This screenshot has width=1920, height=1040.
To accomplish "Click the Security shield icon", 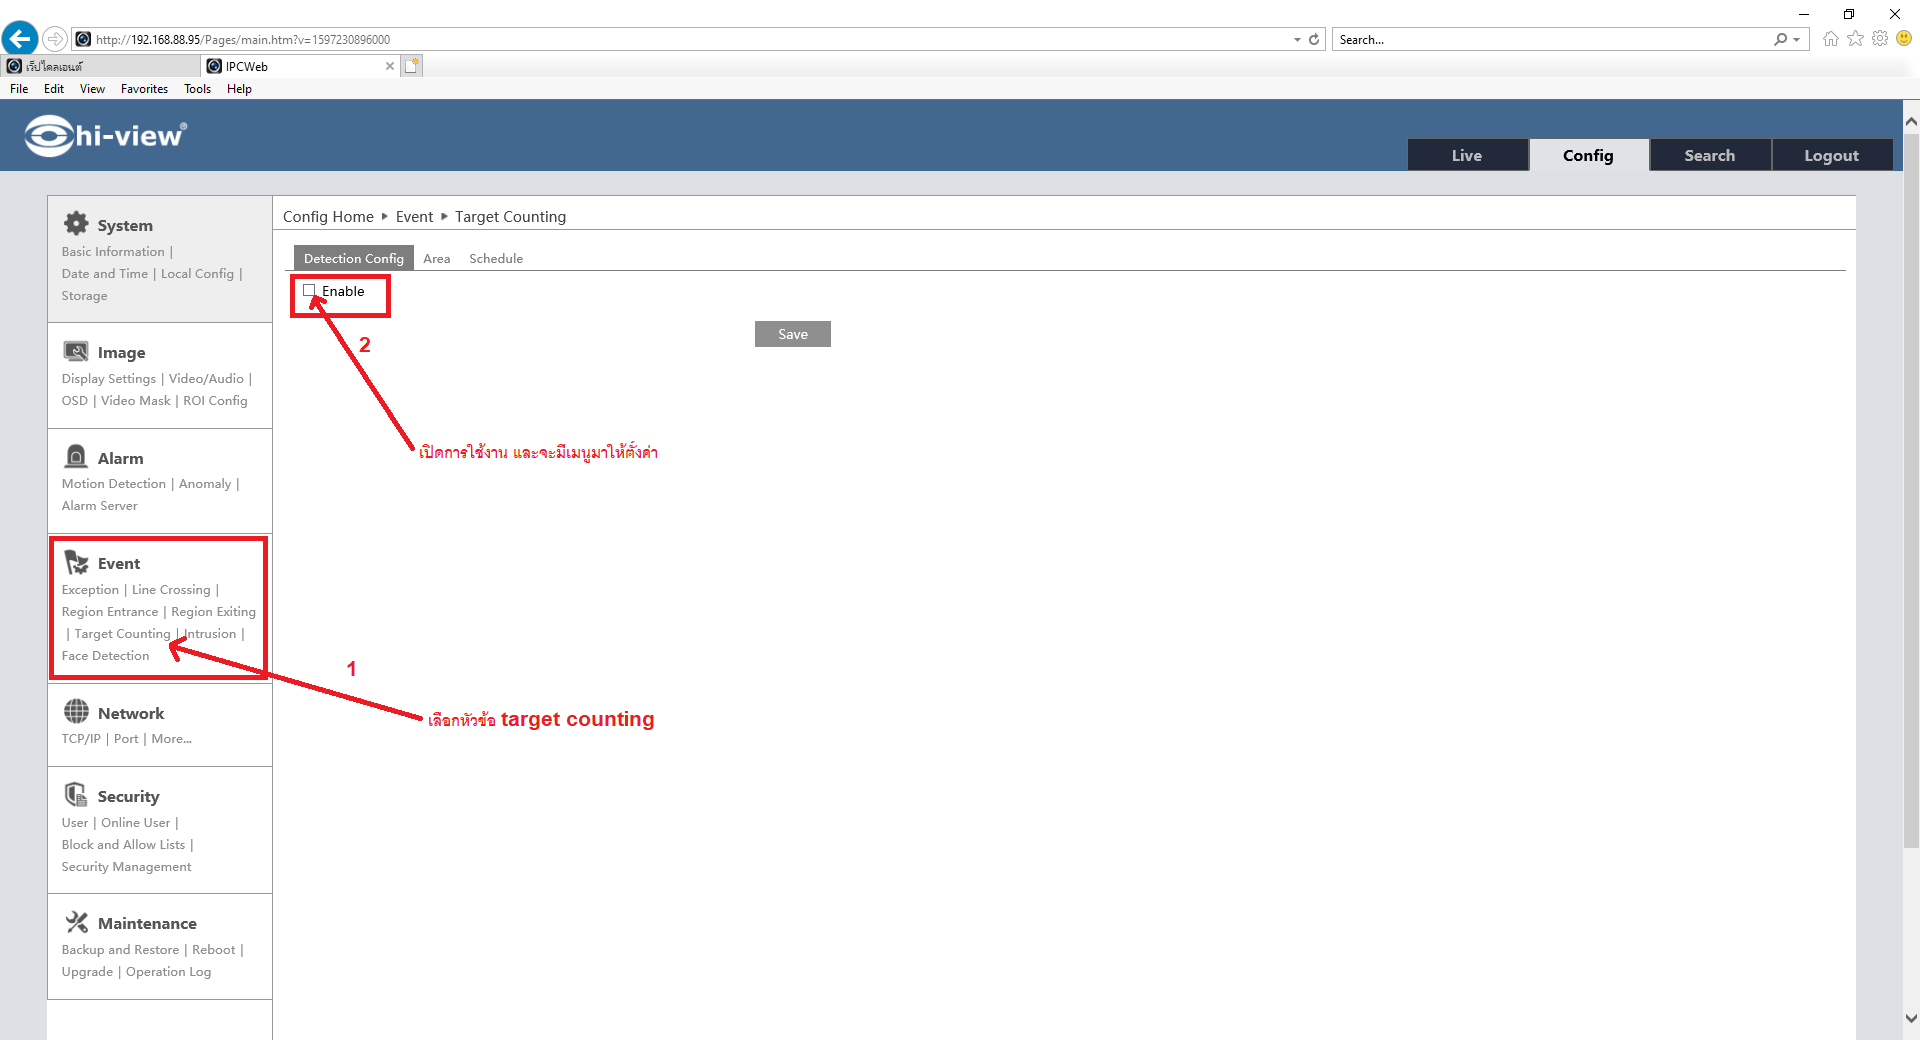I will (x=76, y=795).
